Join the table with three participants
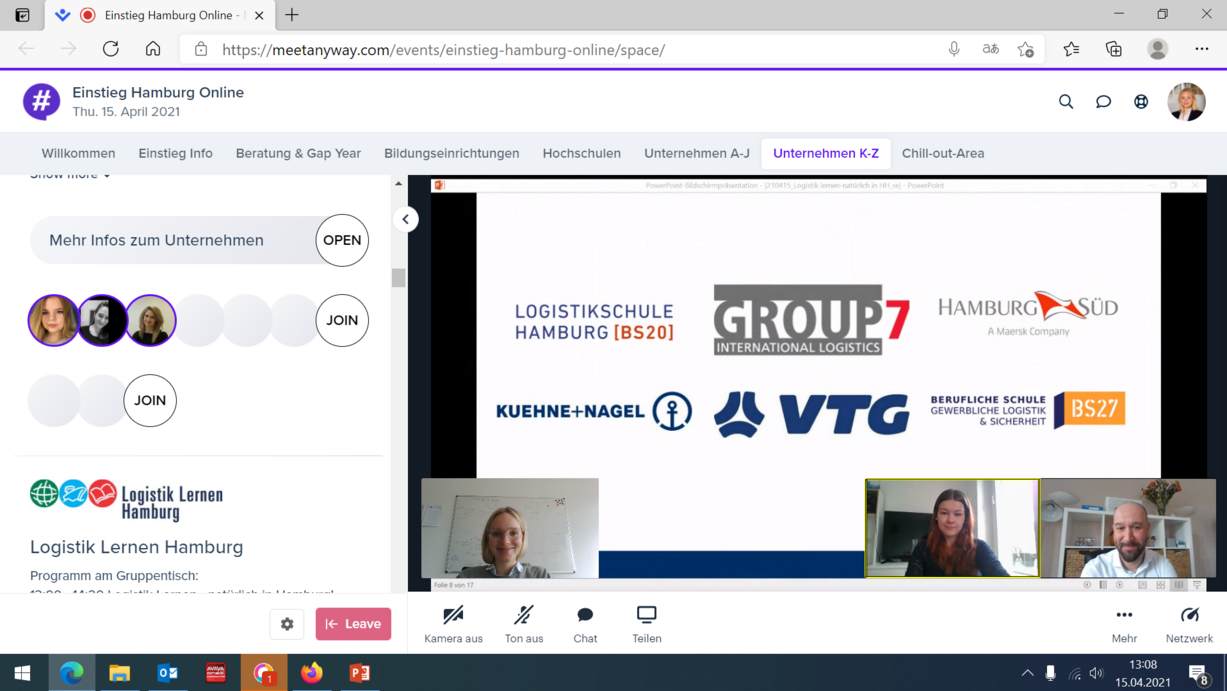1227x691 pixels. point(342,320)
